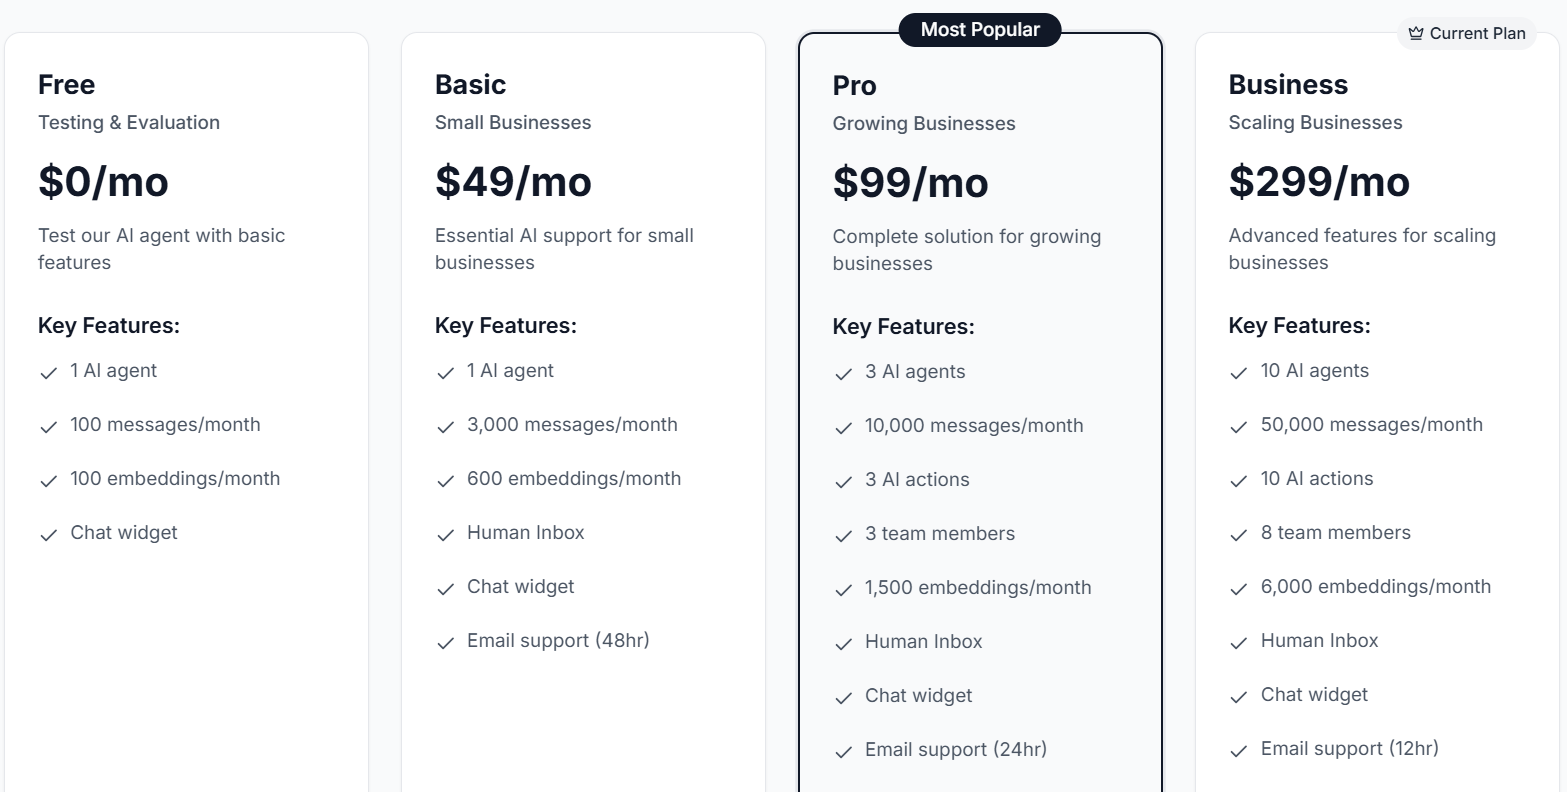Click the Basic plan heading
Viewport: 1567px width, 792px height.
point(470,84)
